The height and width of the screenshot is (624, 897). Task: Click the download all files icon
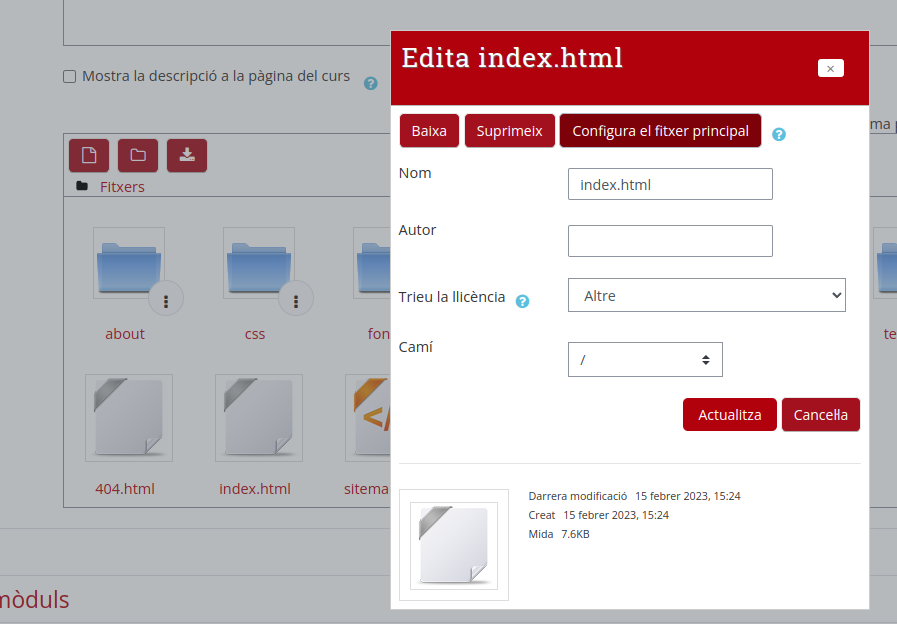click(x=187, y=155)
